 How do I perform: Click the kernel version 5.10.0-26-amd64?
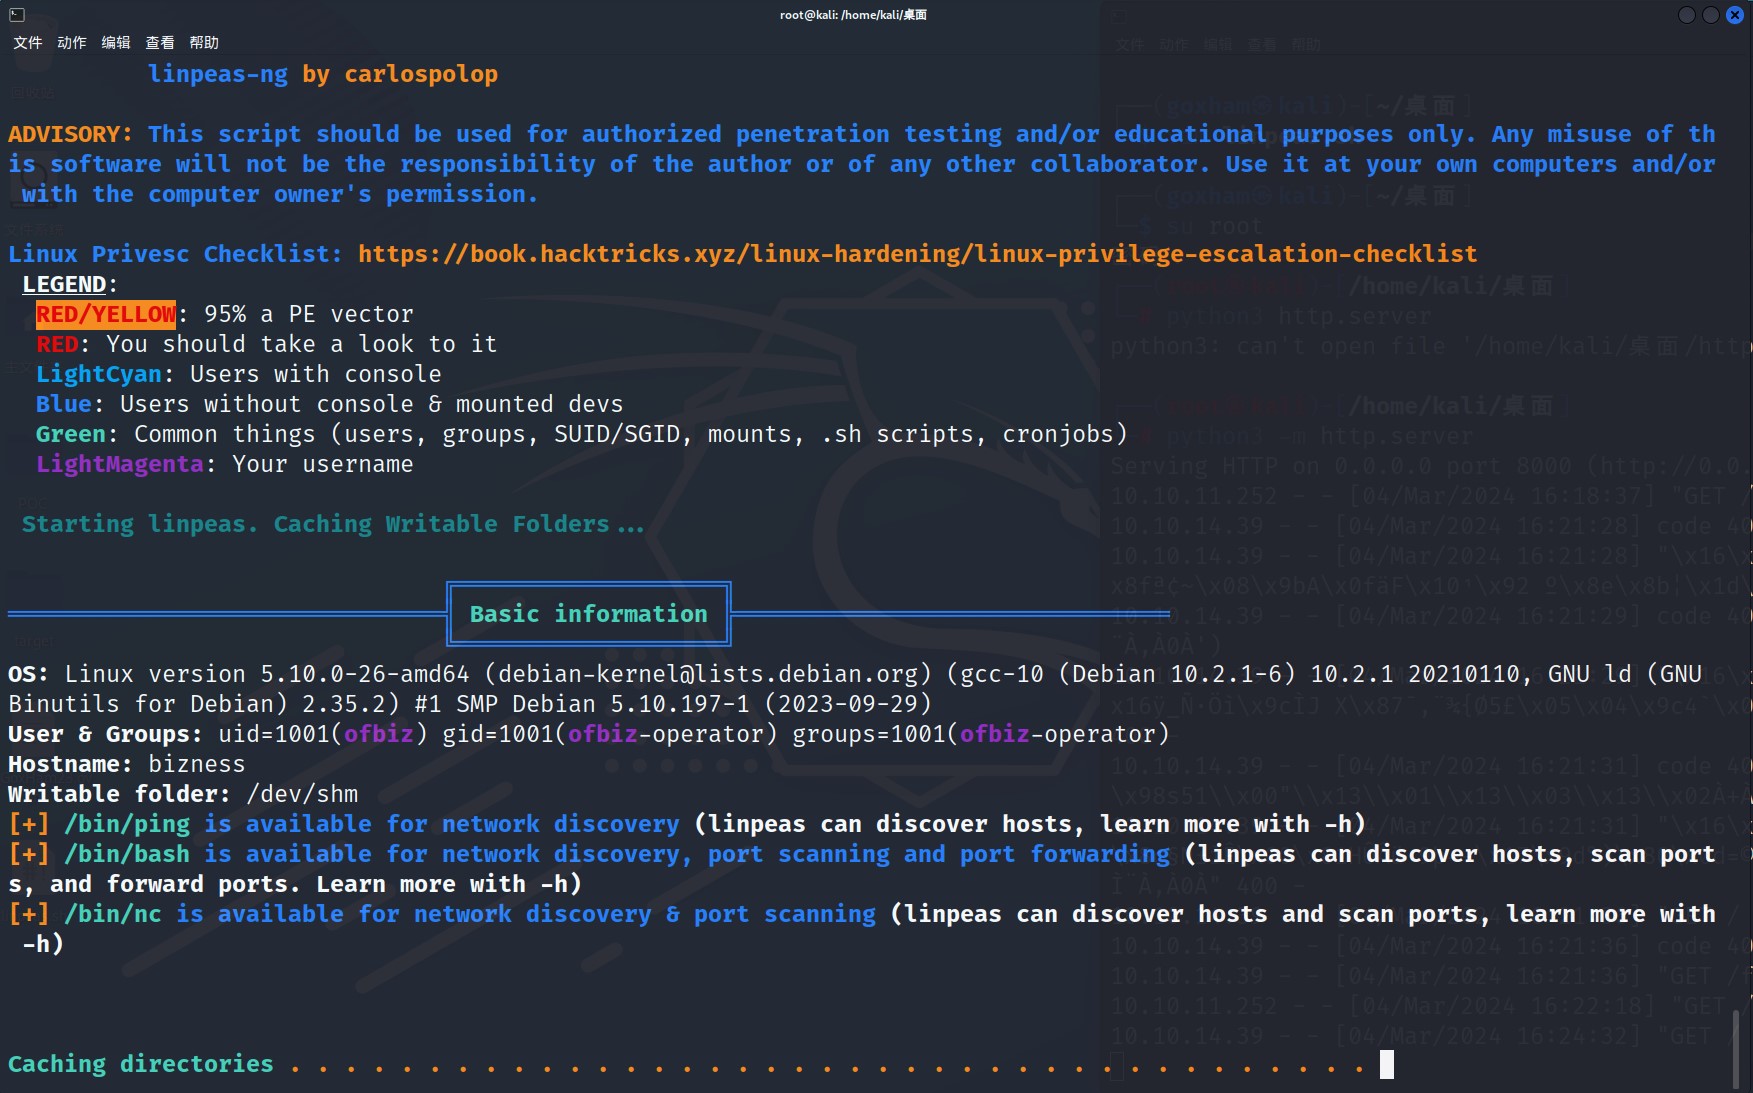pos(365,674)
